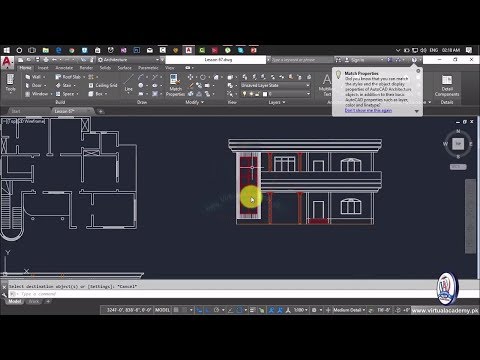The image size is (480, 360).
Task: Open the Edge browser from taskbar
Action: 59,50
